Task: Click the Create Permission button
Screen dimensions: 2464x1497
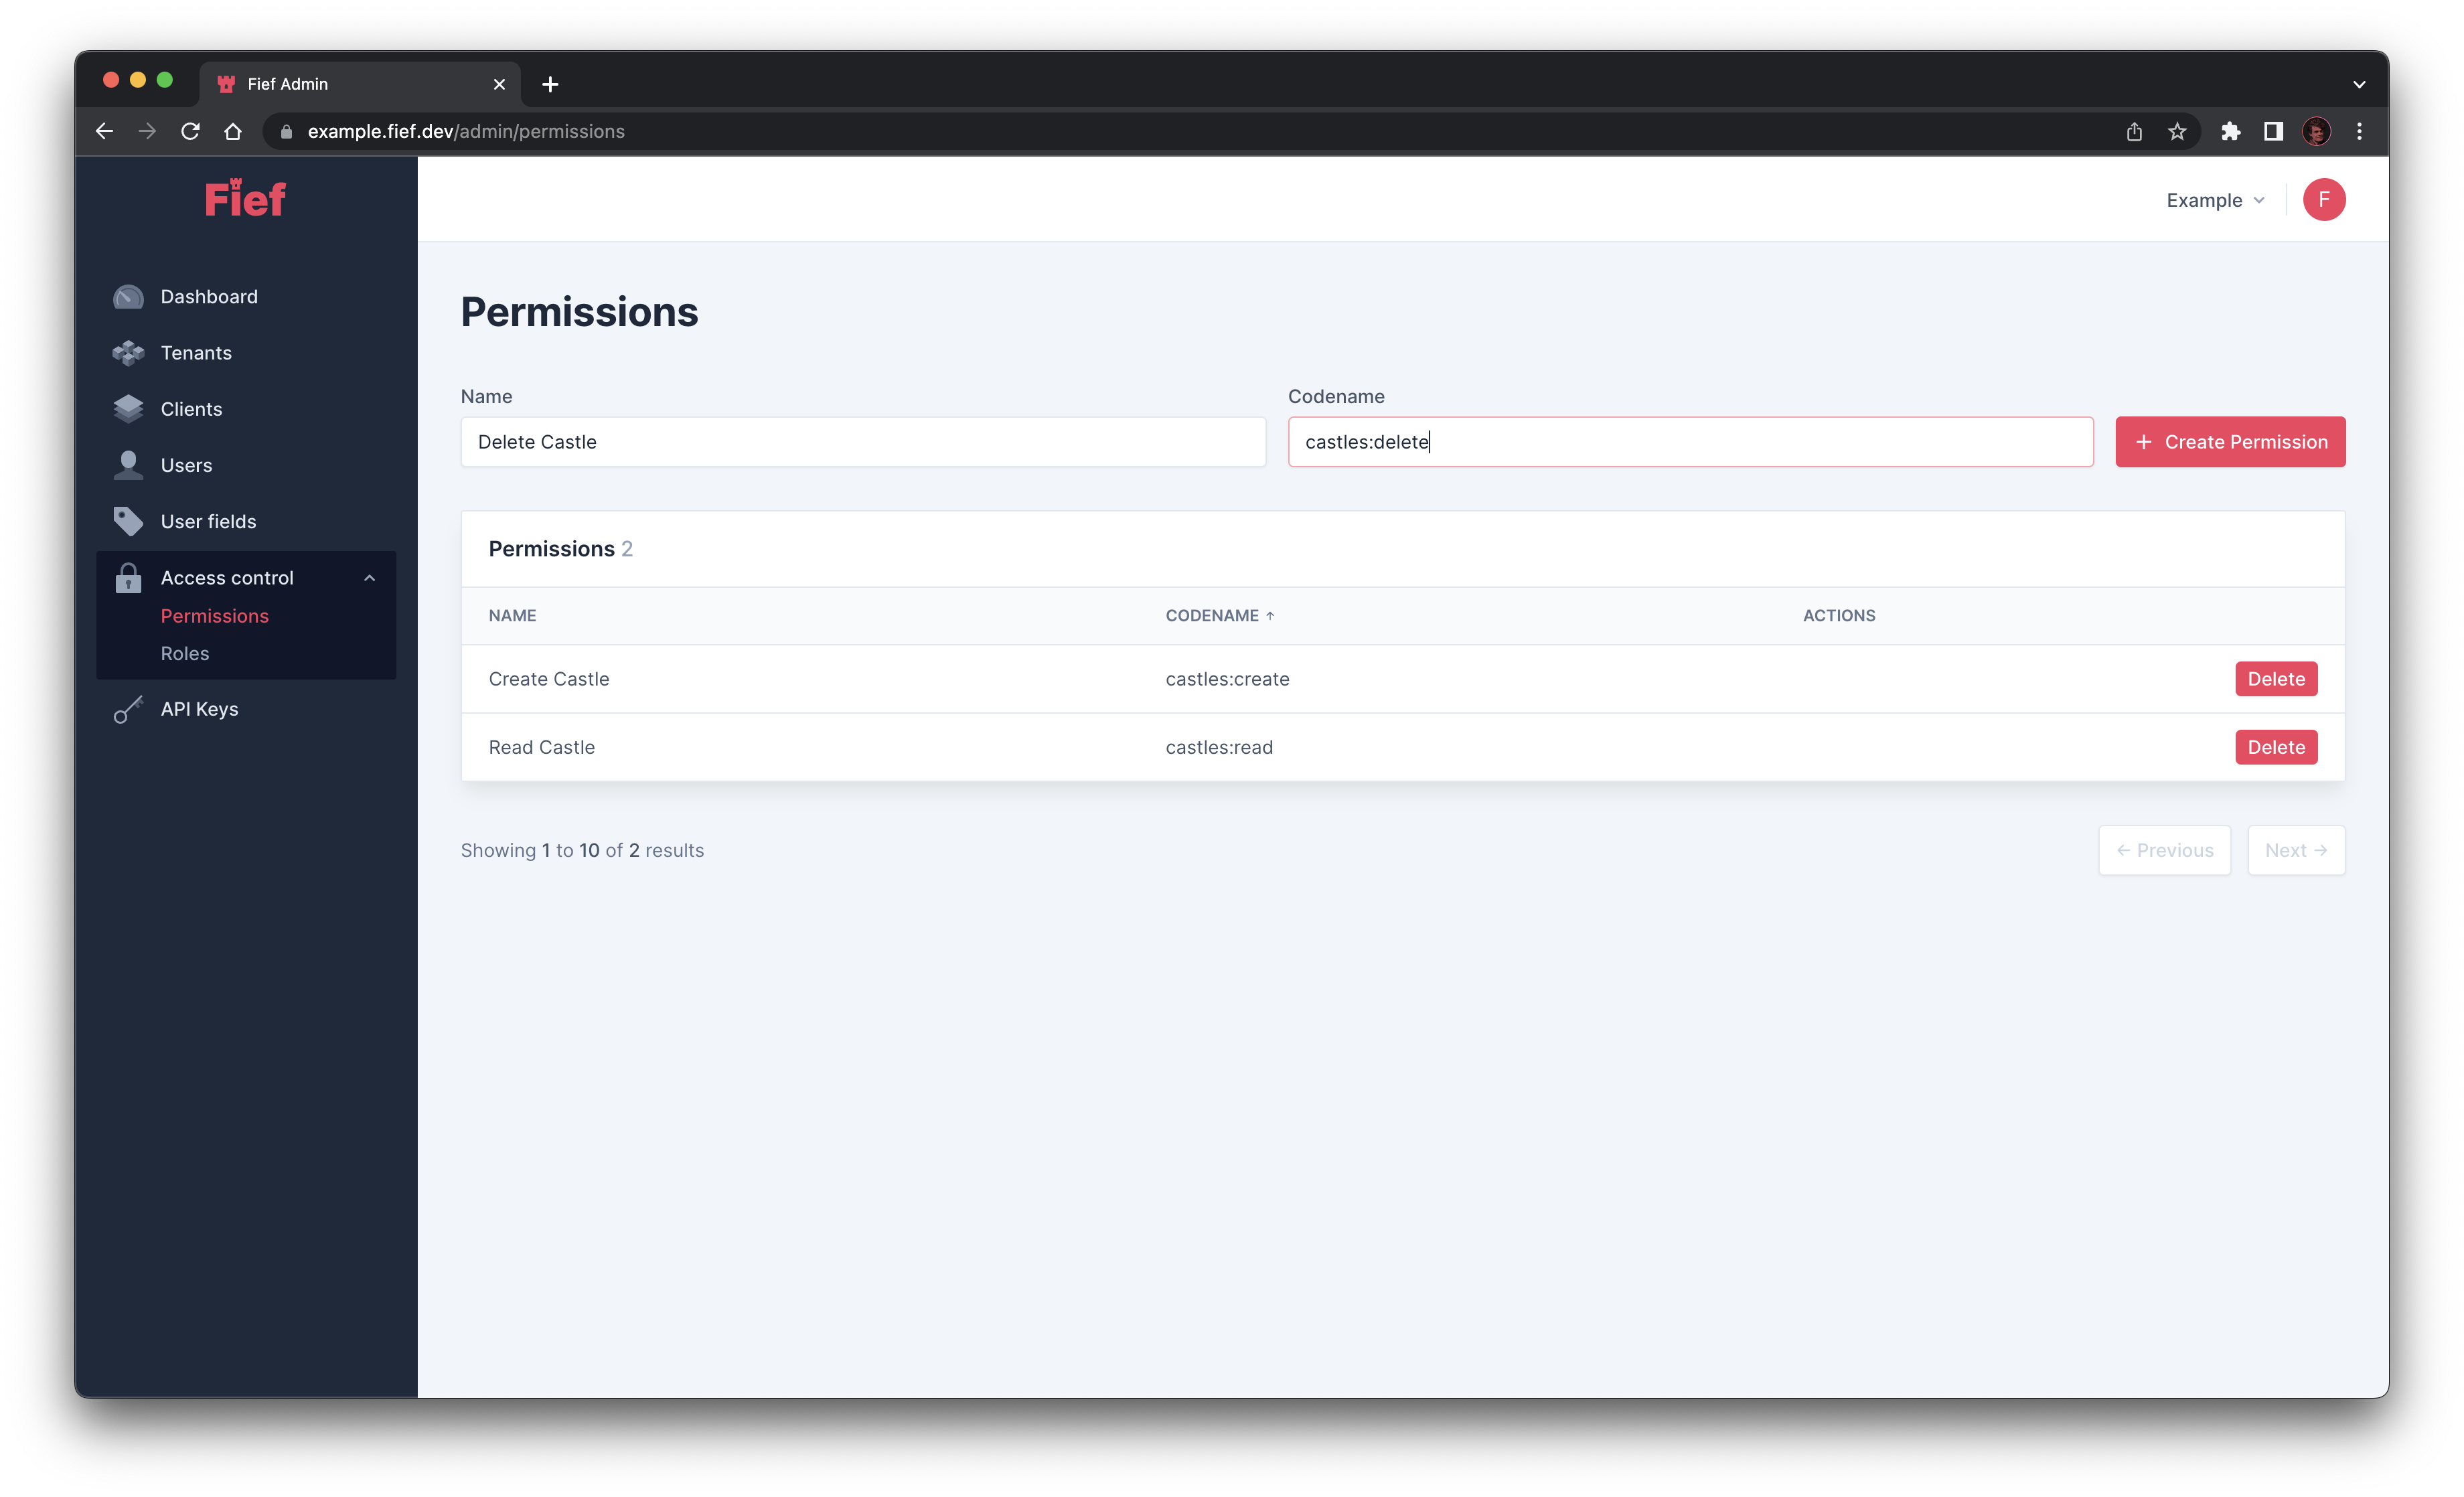Action: point(2231,441)
